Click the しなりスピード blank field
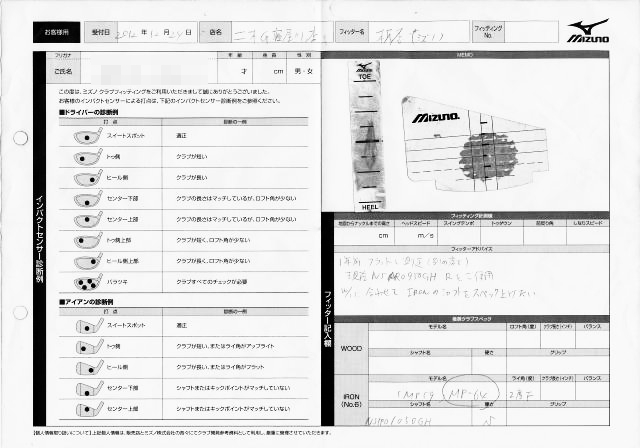Image resolution: width=640 pixels, height=448 pixels. pyautogui.click(x=588, y=236)
